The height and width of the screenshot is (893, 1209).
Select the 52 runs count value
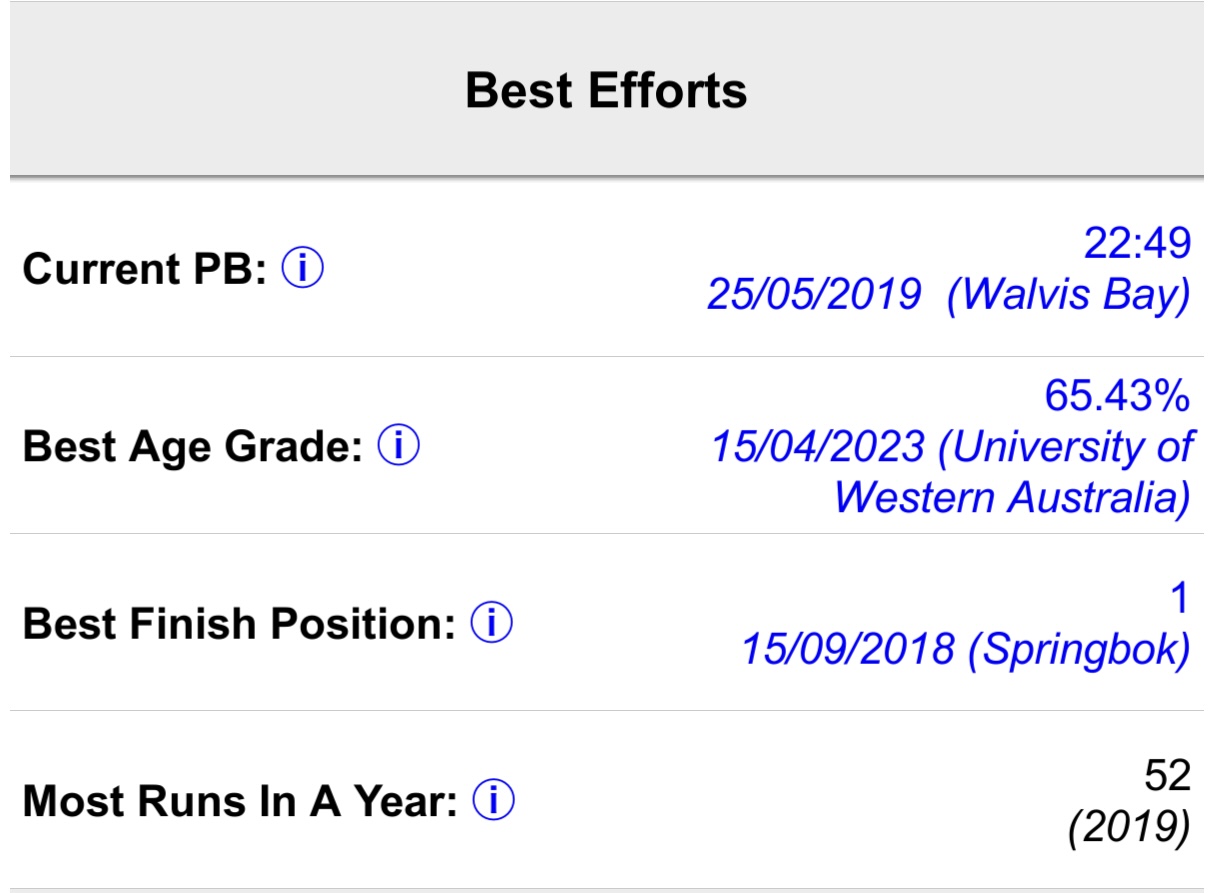click(x=1167, y=775)
